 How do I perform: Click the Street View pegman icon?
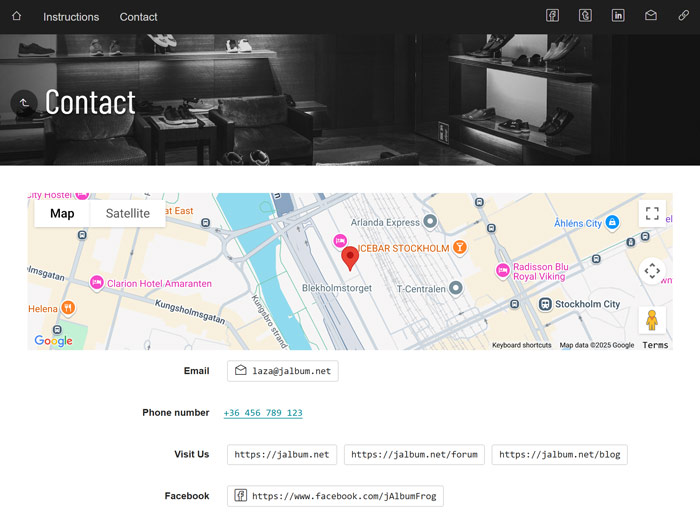point(652,321)
